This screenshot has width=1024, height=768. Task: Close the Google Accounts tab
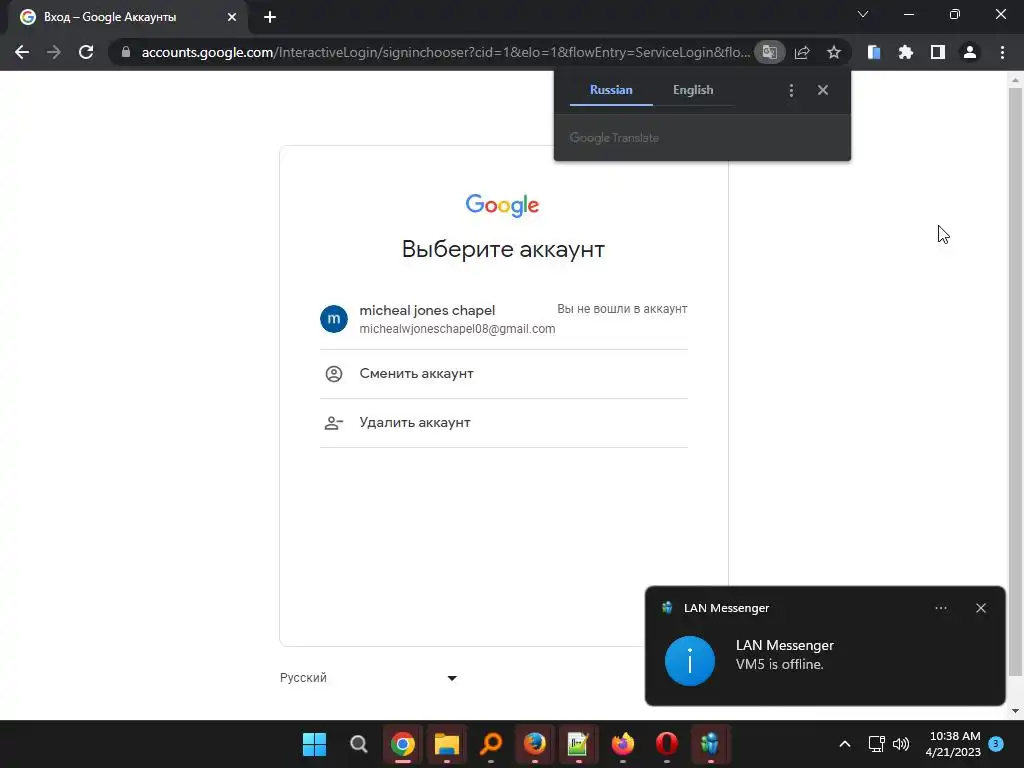pyautogui.click(x=232, y=17)
